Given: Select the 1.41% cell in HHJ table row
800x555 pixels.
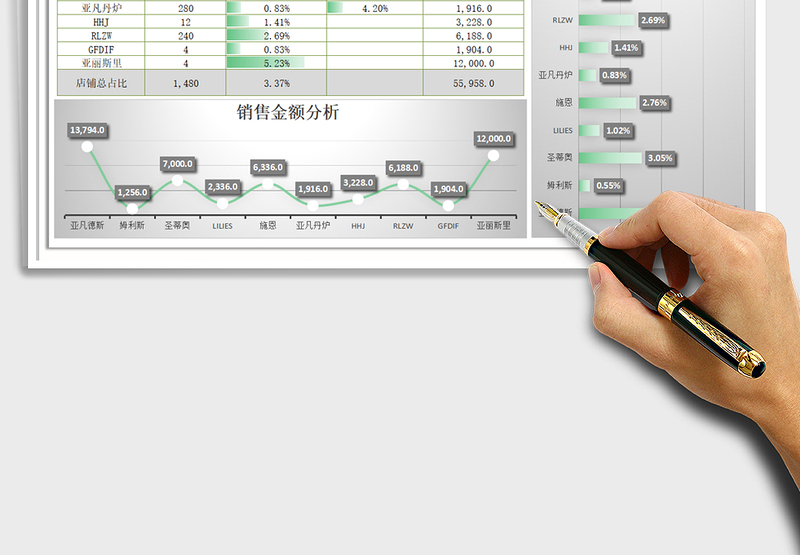Looking at the screenshot, I should tap(276, 22).
